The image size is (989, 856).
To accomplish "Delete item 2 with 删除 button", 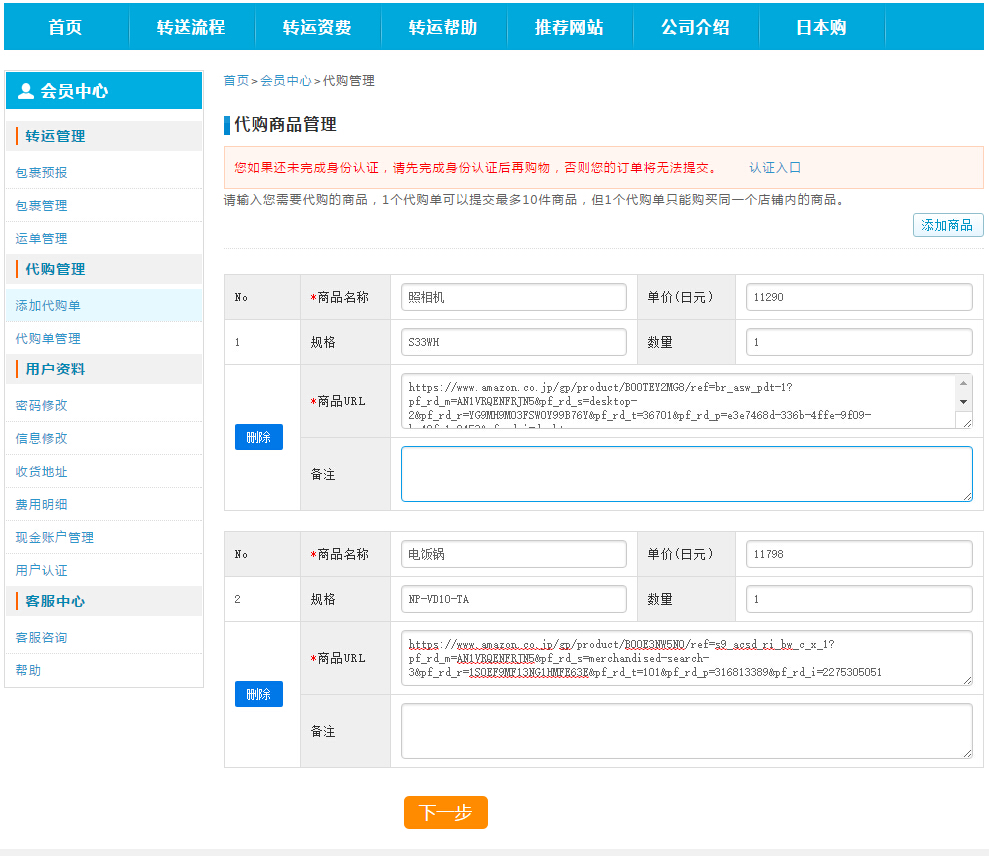I will point(258,694).
